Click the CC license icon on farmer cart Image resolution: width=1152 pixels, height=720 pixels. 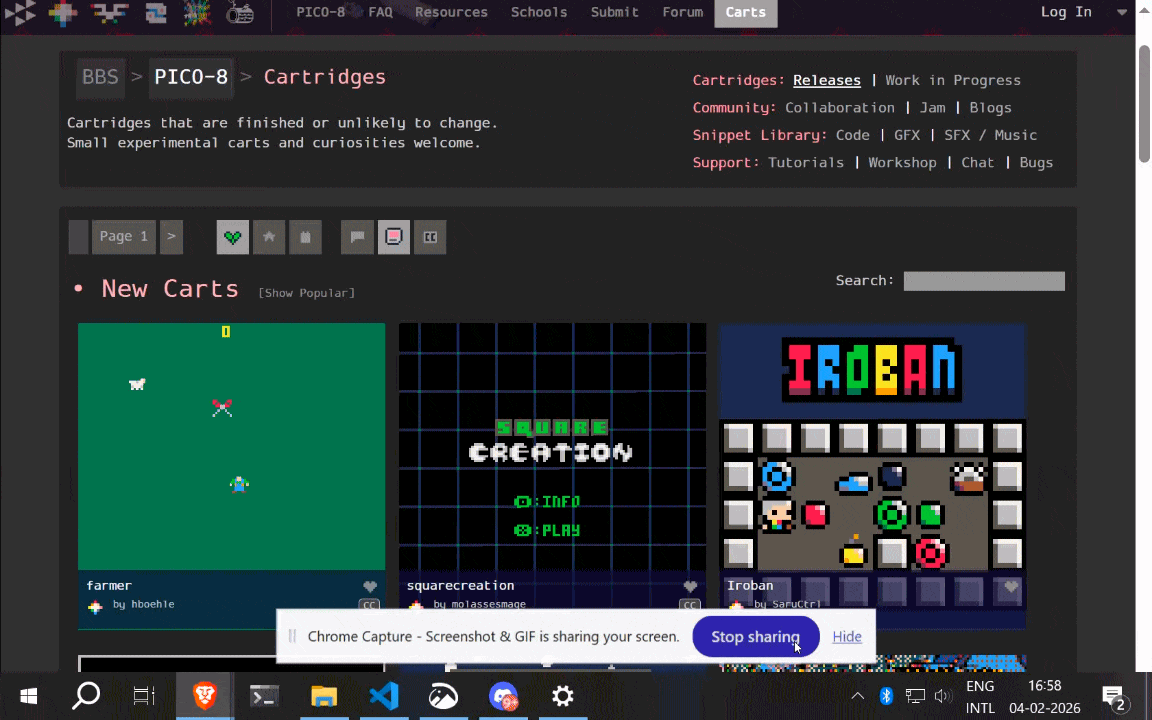[x=370, y=605]
